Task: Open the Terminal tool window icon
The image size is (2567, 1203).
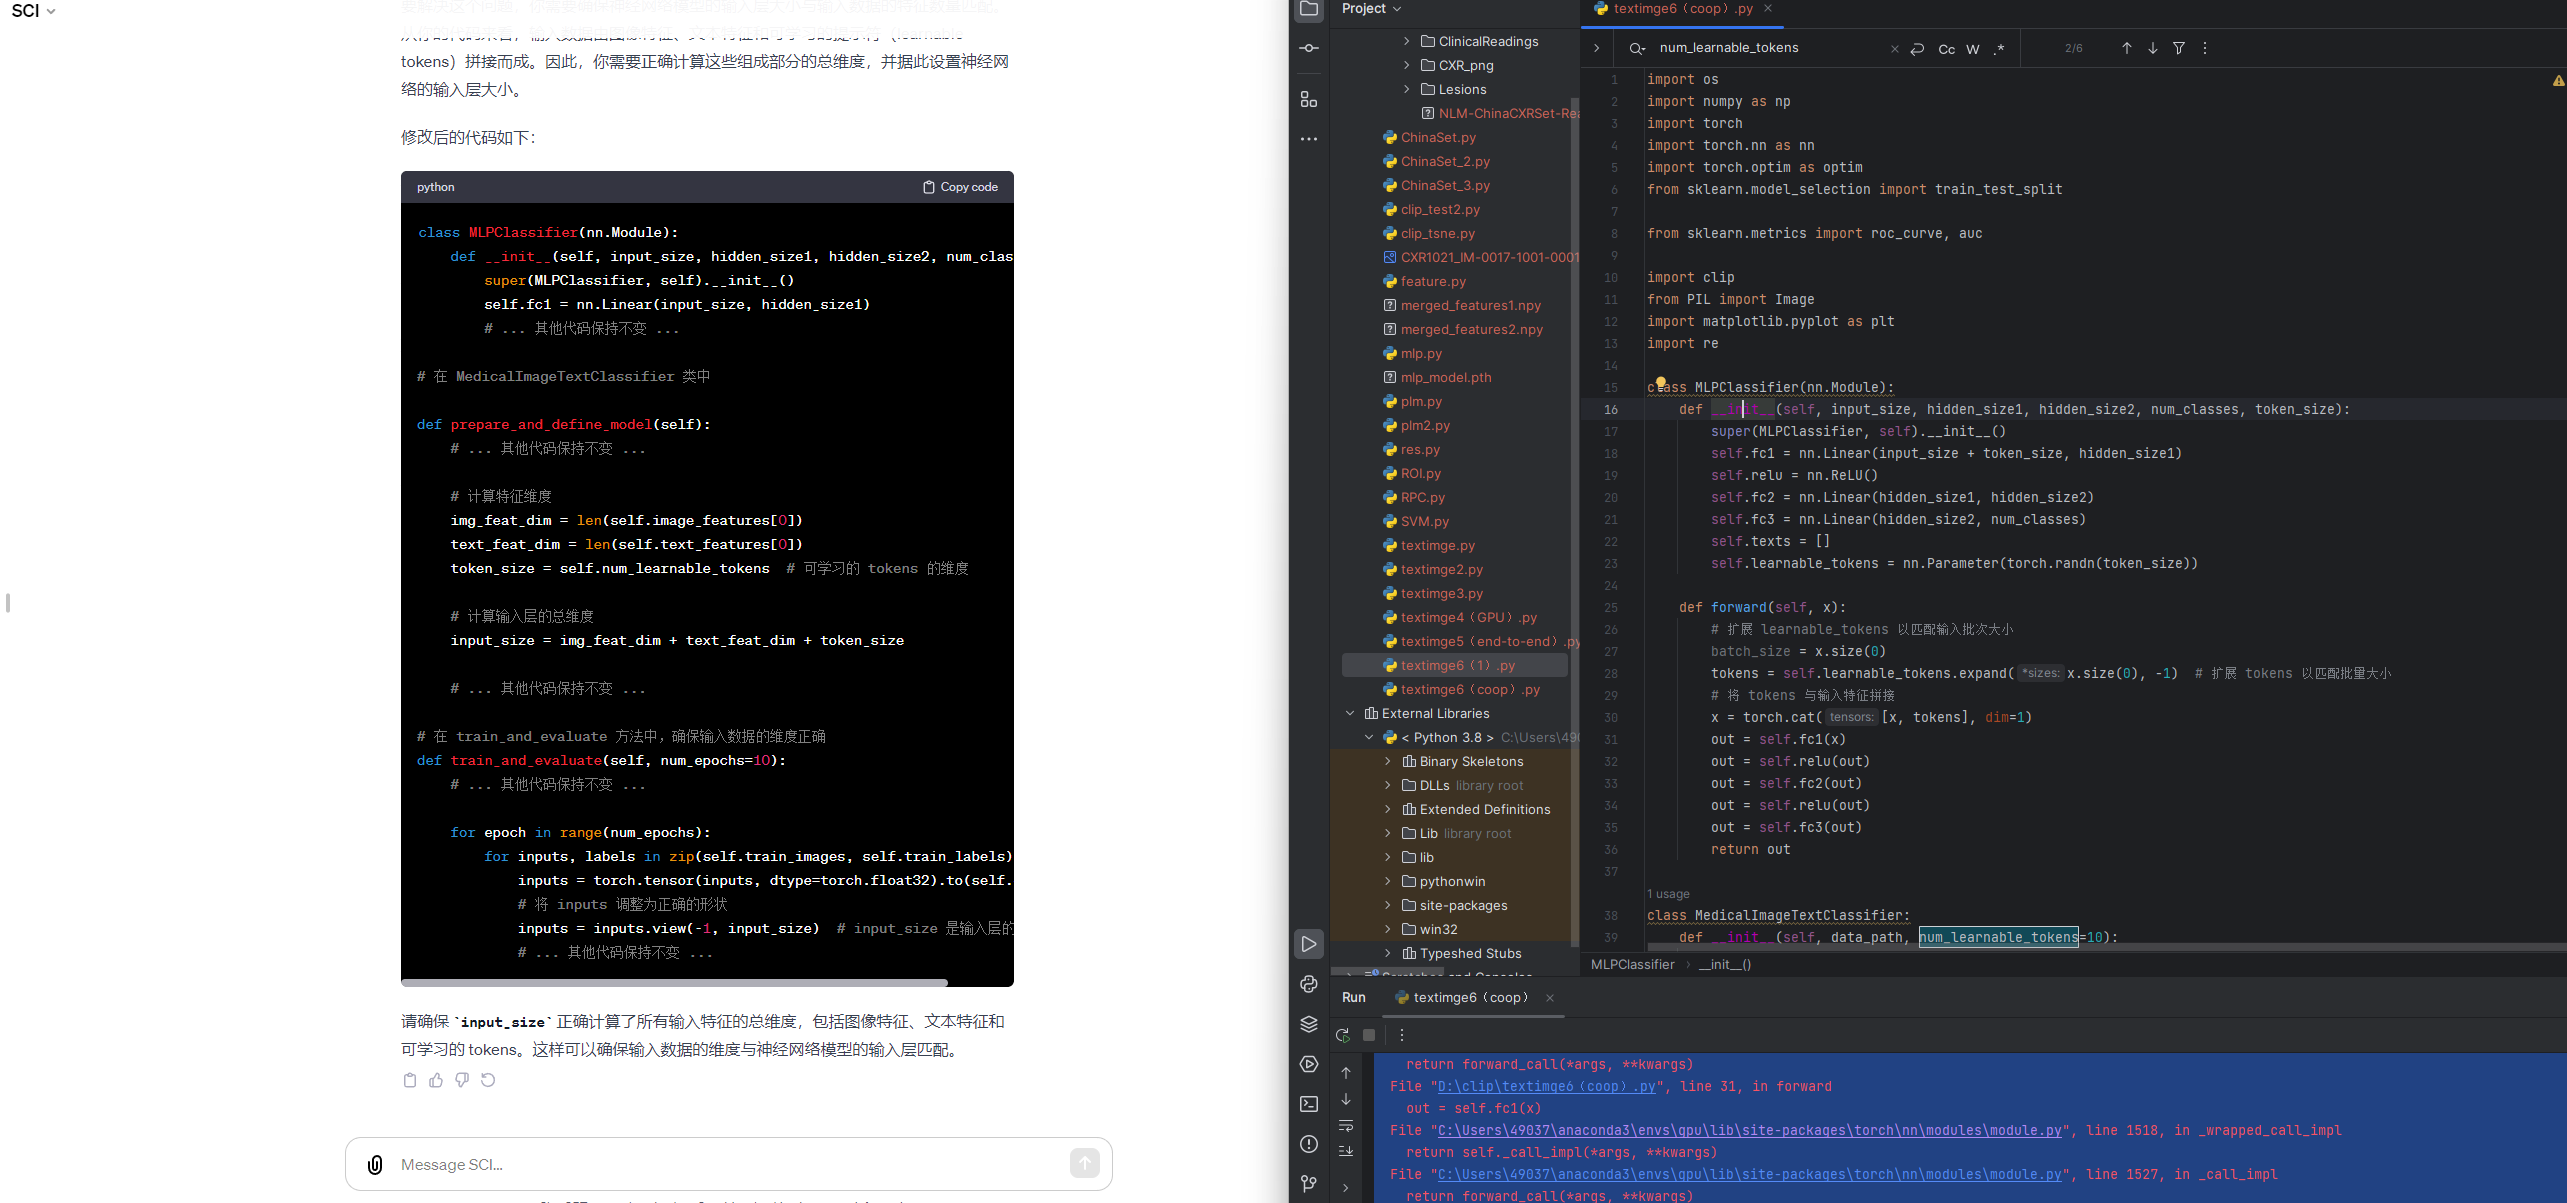Action: [x=1308, y=1104]
